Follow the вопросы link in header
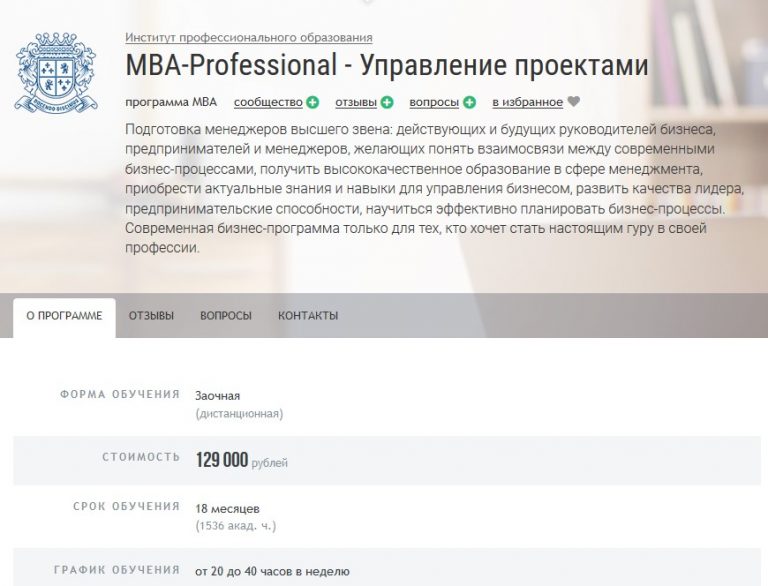 pos(434,102)
